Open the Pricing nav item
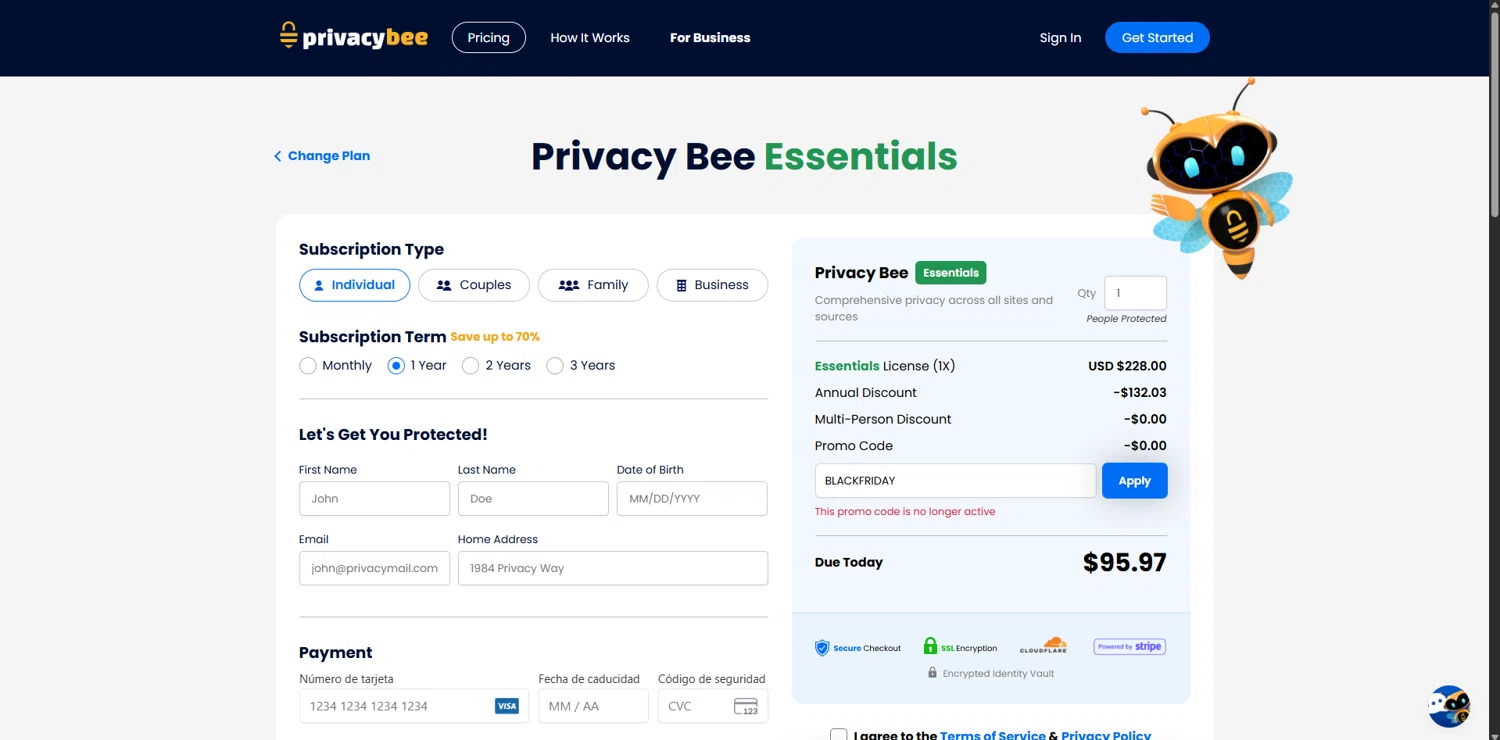This screenshot has width=1500, height=740. (x=489, y=38)
